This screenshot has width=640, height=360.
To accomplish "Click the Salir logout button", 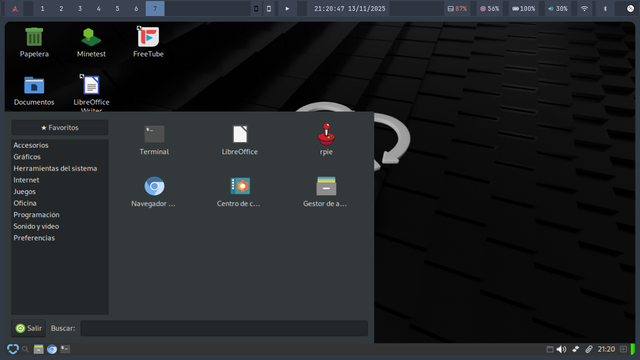I will 29,328.
